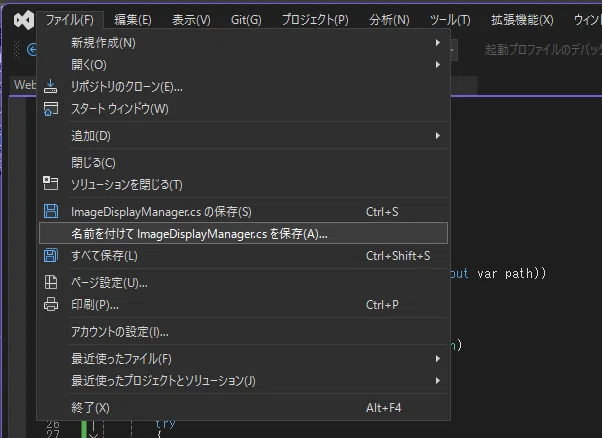Click the start window icon
The width and height of the screenshot is (602, 438).
click(x=51, y=109)
